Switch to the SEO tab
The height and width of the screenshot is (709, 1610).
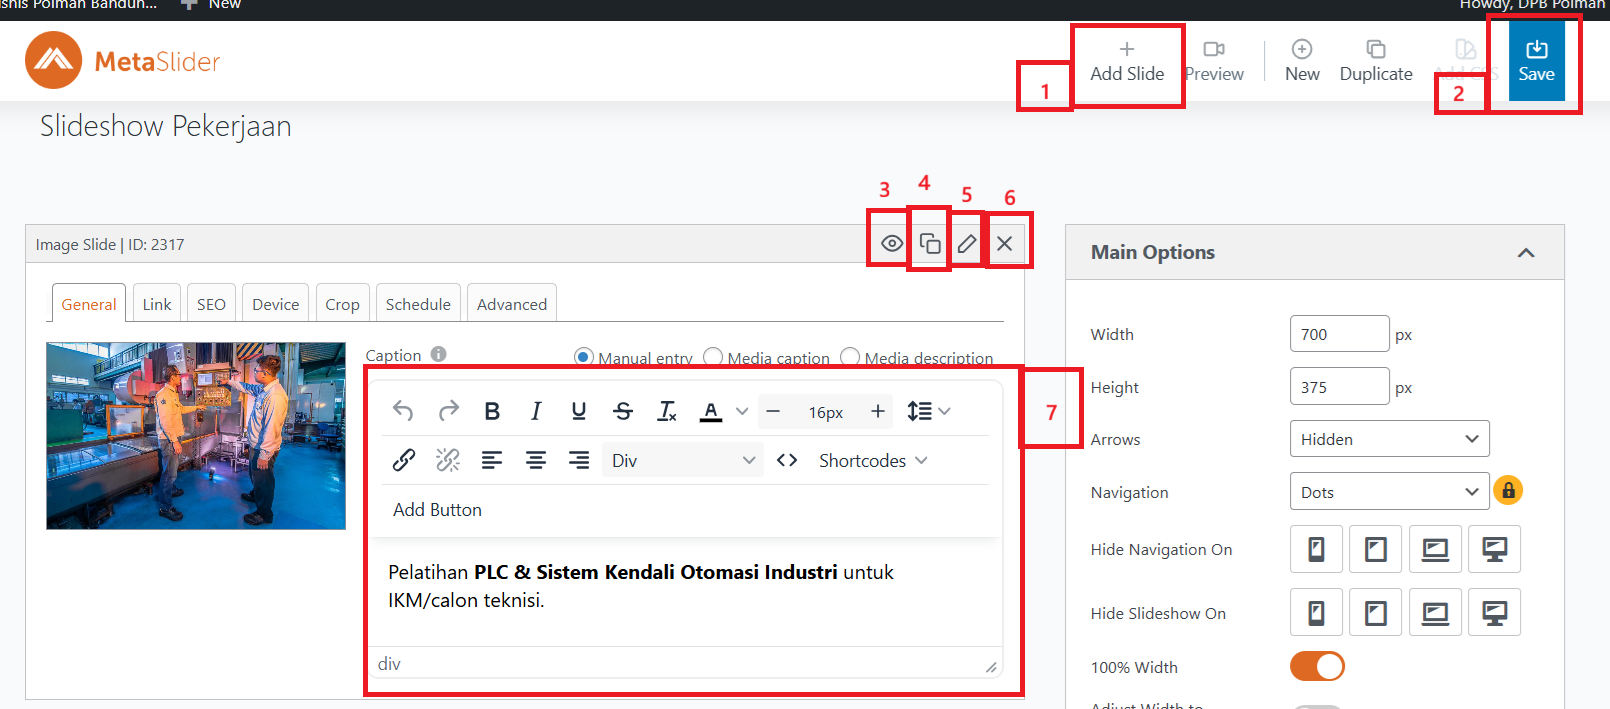click(x=211, y=304)
